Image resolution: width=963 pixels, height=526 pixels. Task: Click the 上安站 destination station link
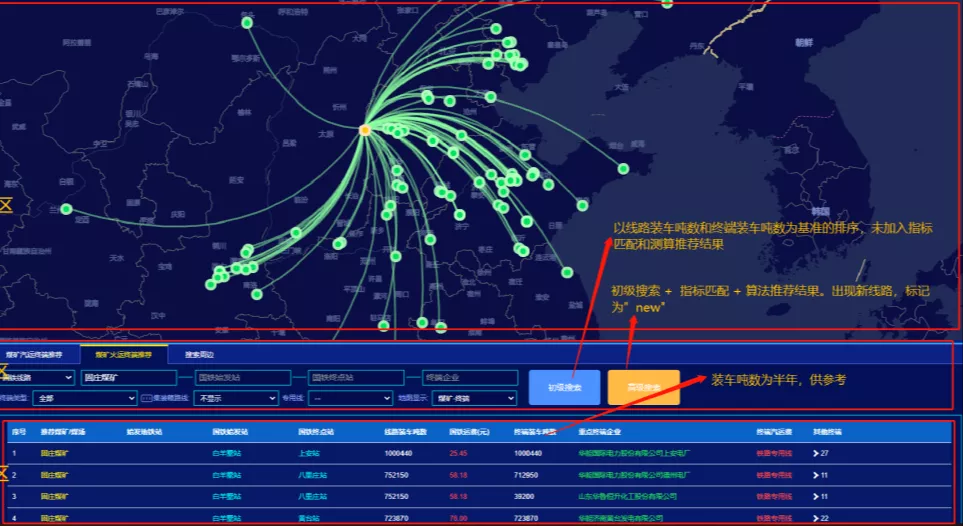tap(309, 453)
